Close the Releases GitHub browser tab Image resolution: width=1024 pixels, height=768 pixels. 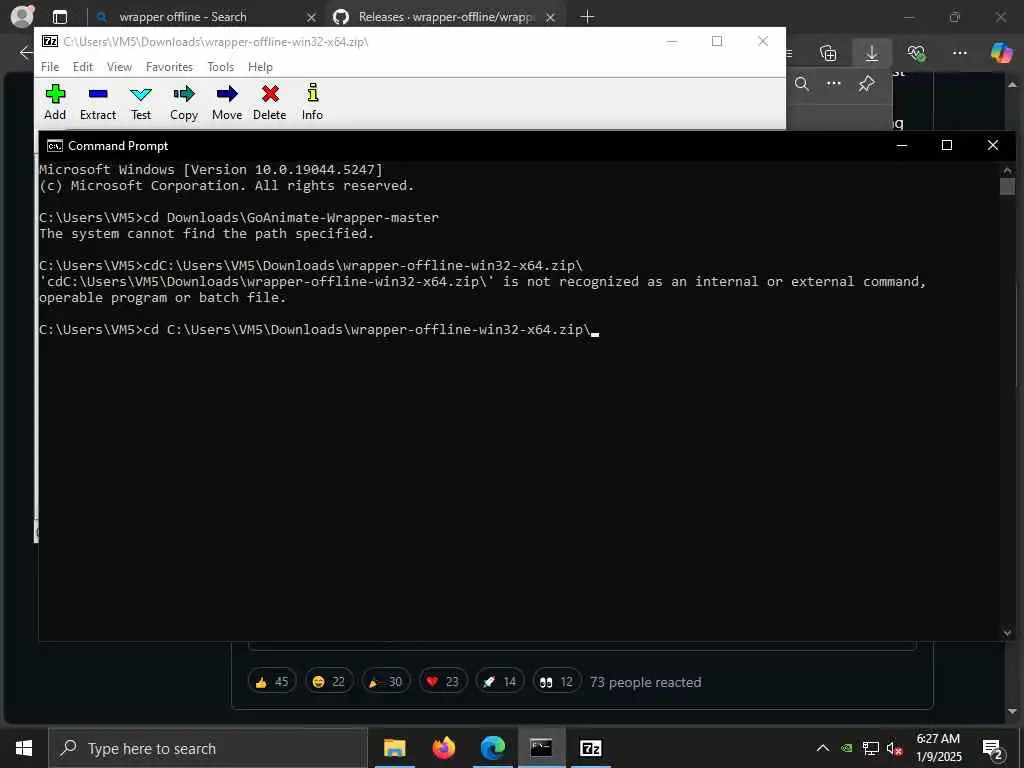click(x=551, y=17)
